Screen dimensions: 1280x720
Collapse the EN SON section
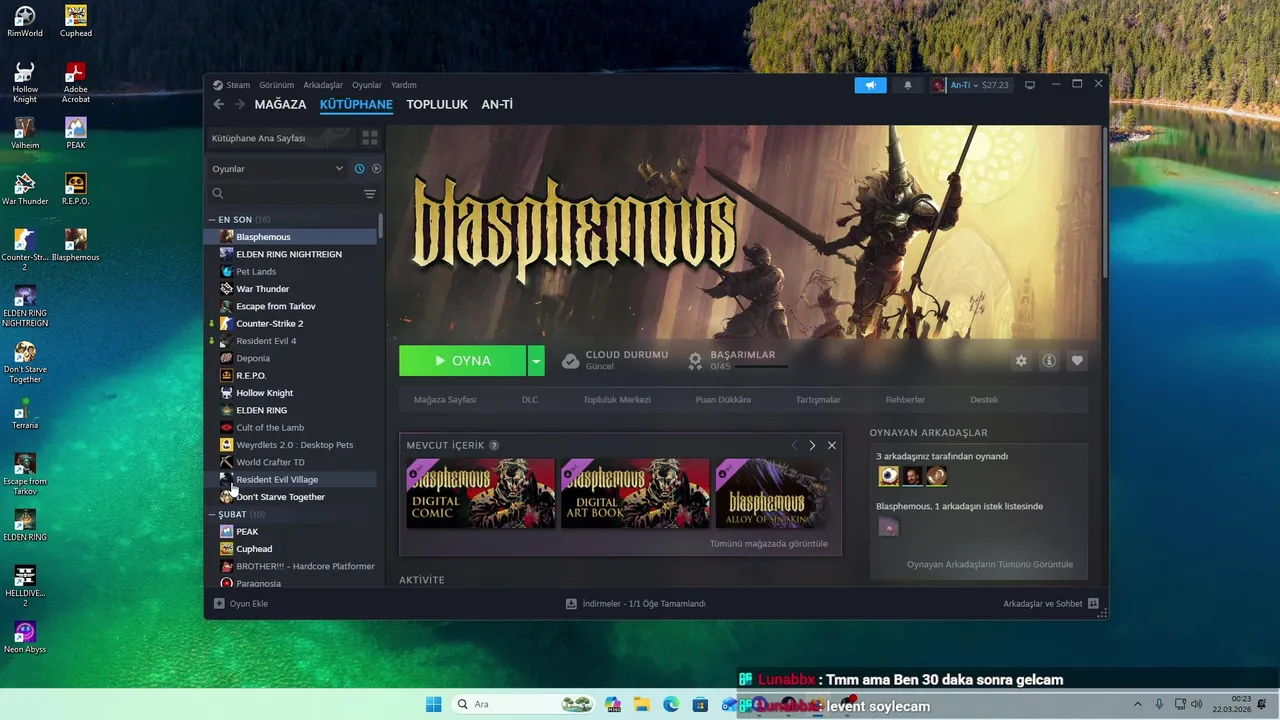click(212, 220)
